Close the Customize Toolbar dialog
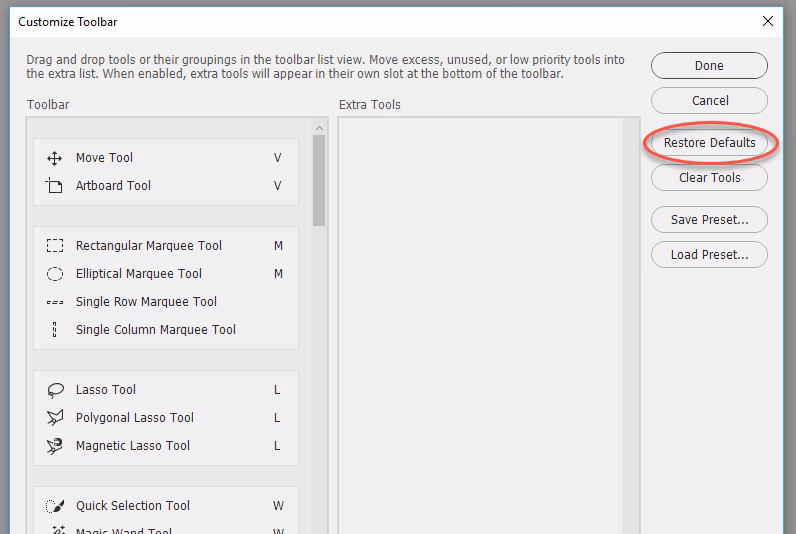 click(768, 21)
